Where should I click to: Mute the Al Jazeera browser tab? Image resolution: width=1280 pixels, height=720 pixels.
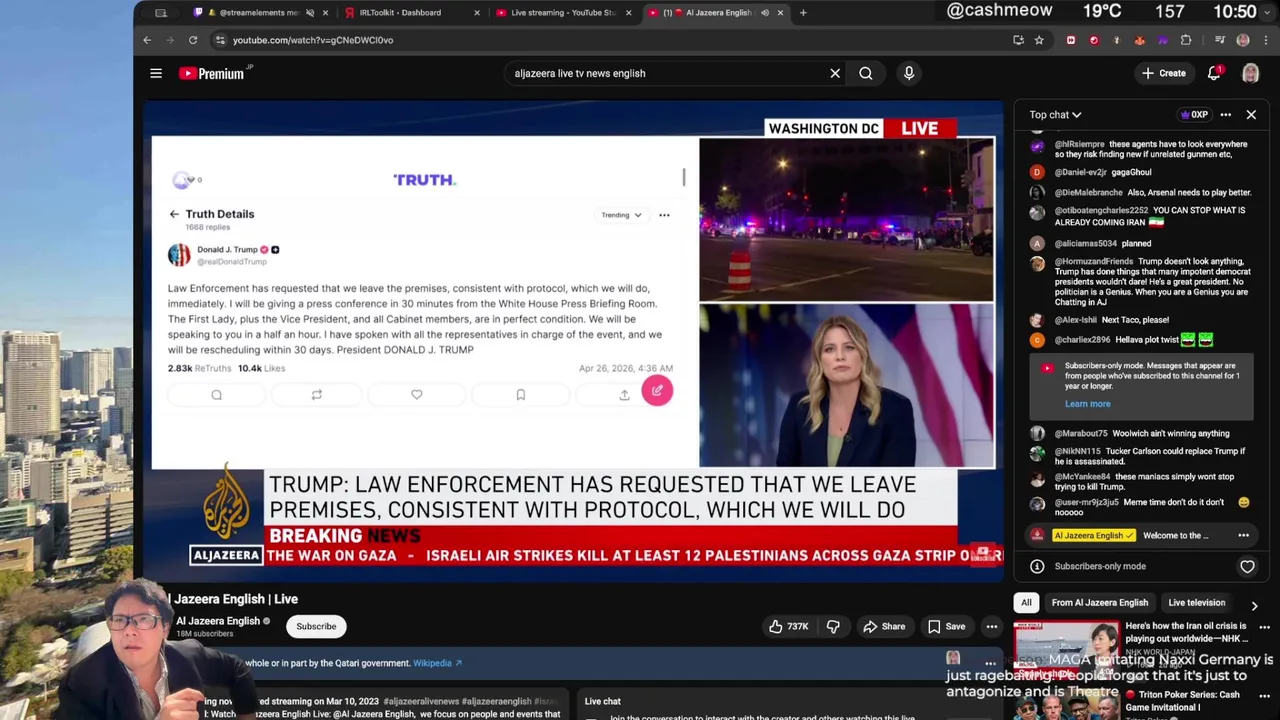pyautogui.click(x=764, y=13)
